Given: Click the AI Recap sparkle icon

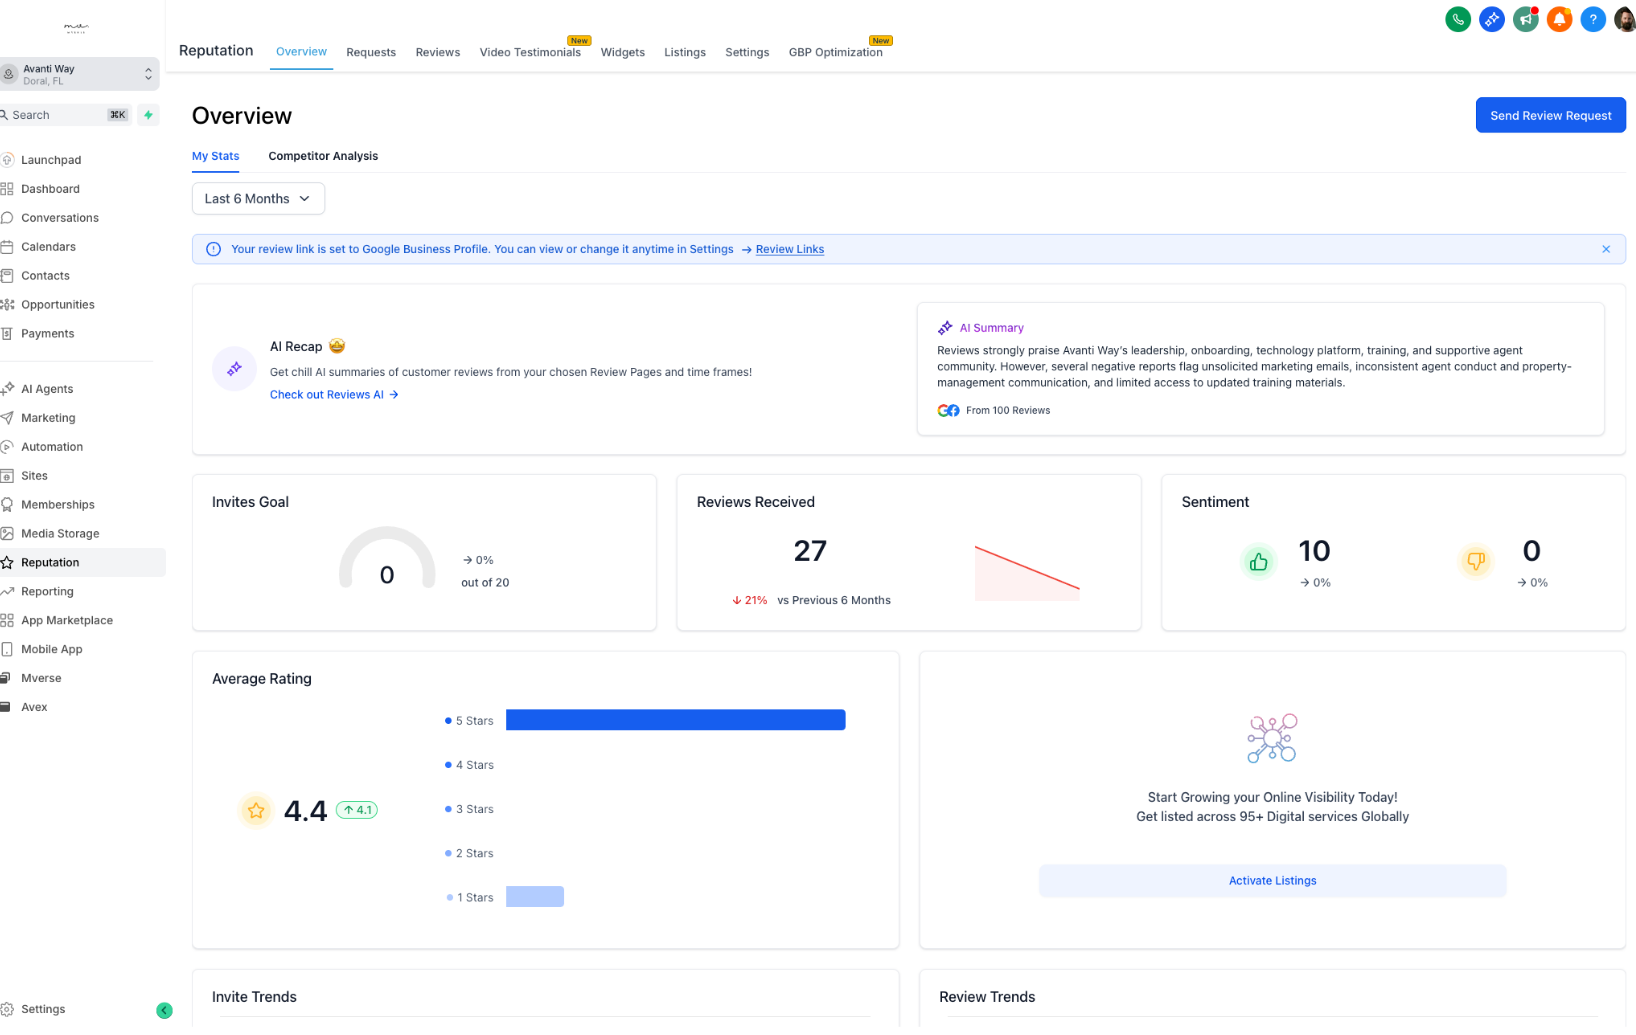Looking at the screenshot, I should pos(234,369).
